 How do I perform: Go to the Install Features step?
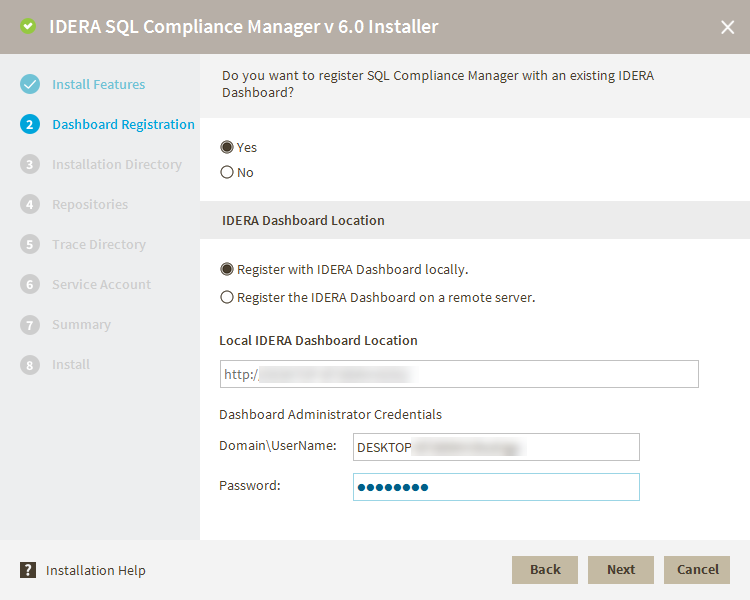tap(98, 84)
